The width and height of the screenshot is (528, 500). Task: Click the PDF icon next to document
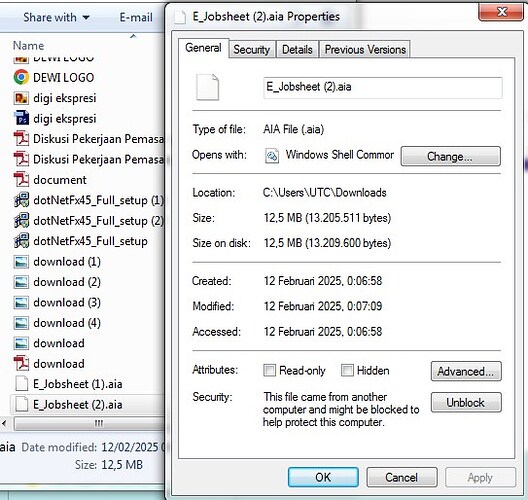(21, 180)
